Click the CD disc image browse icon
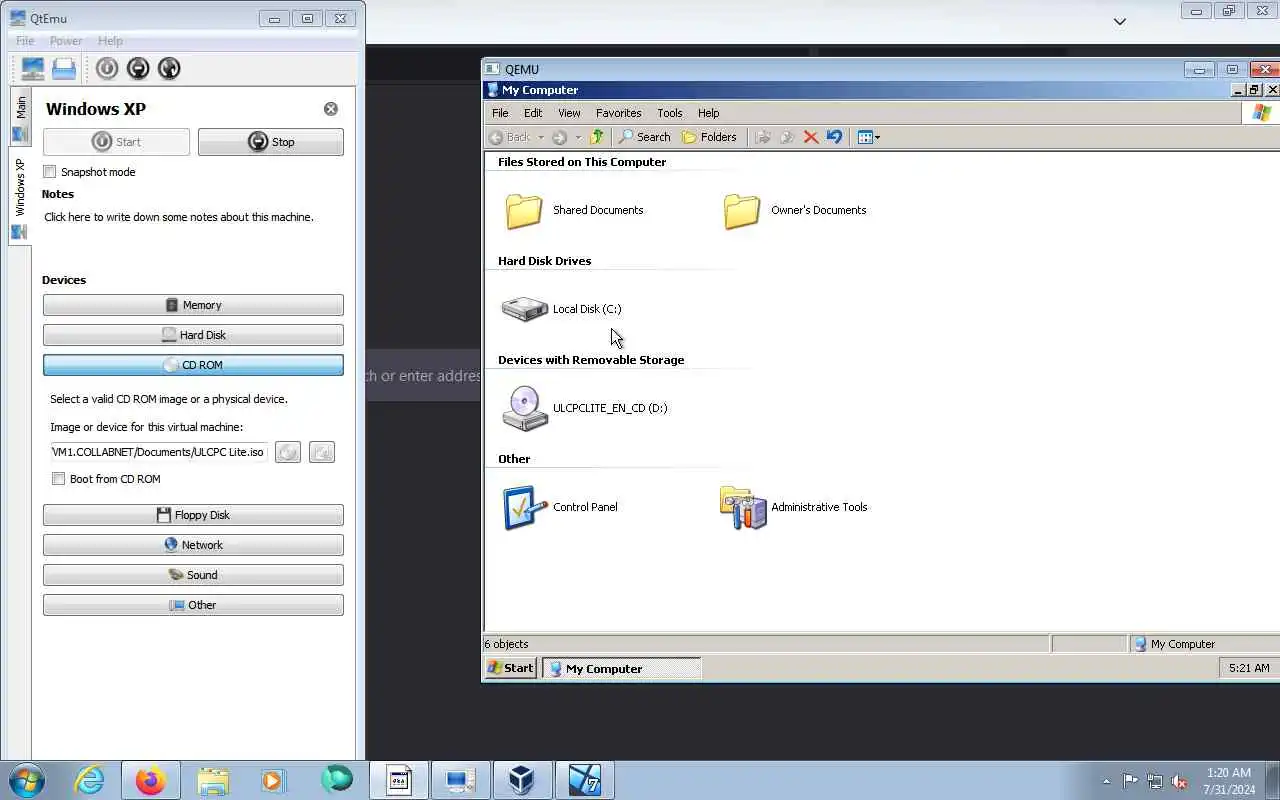1280x800 pixels. (x=288, y=452)
